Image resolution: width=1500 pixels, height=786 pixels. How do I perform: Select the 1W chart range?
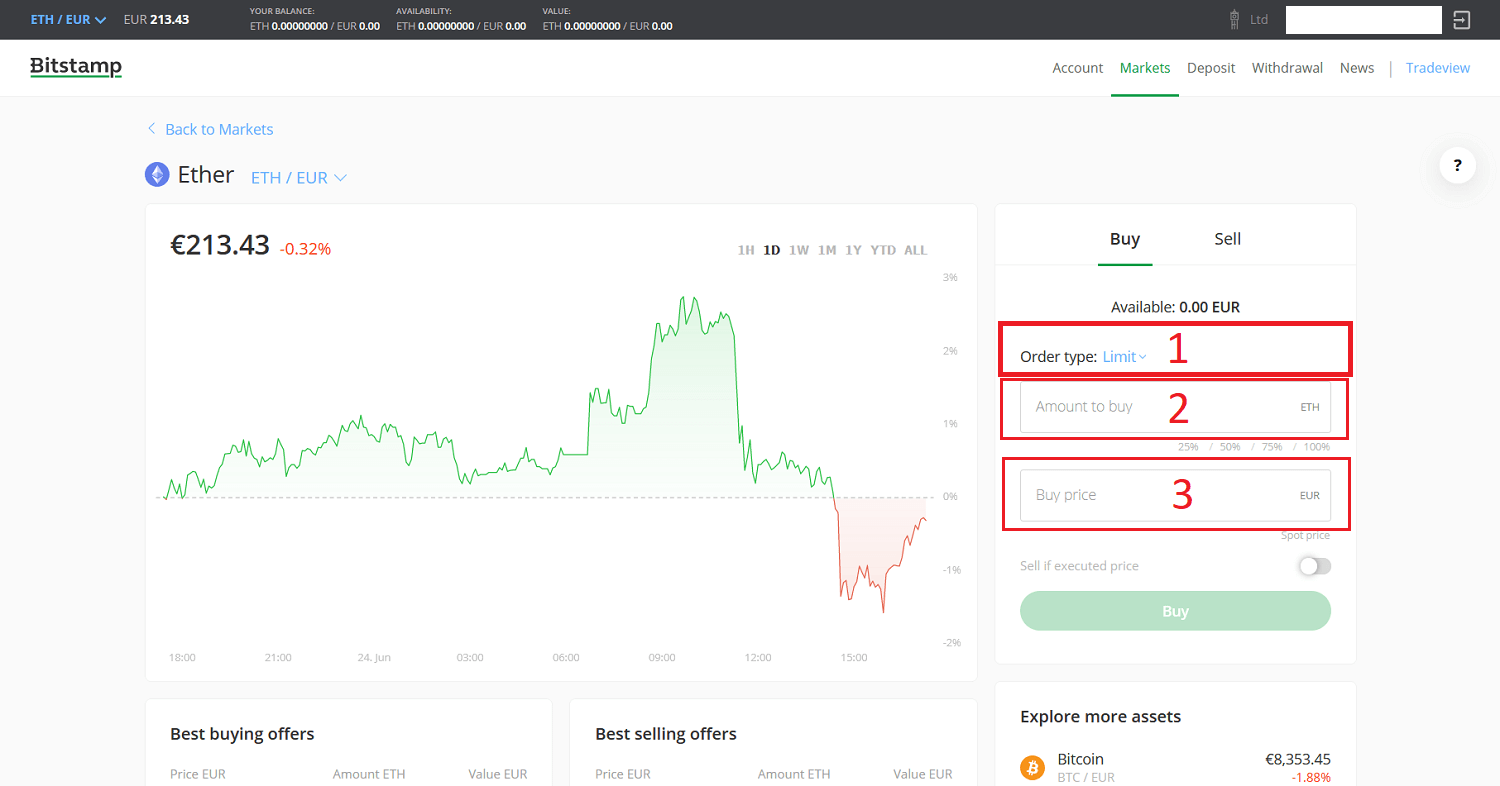point(799,250)
